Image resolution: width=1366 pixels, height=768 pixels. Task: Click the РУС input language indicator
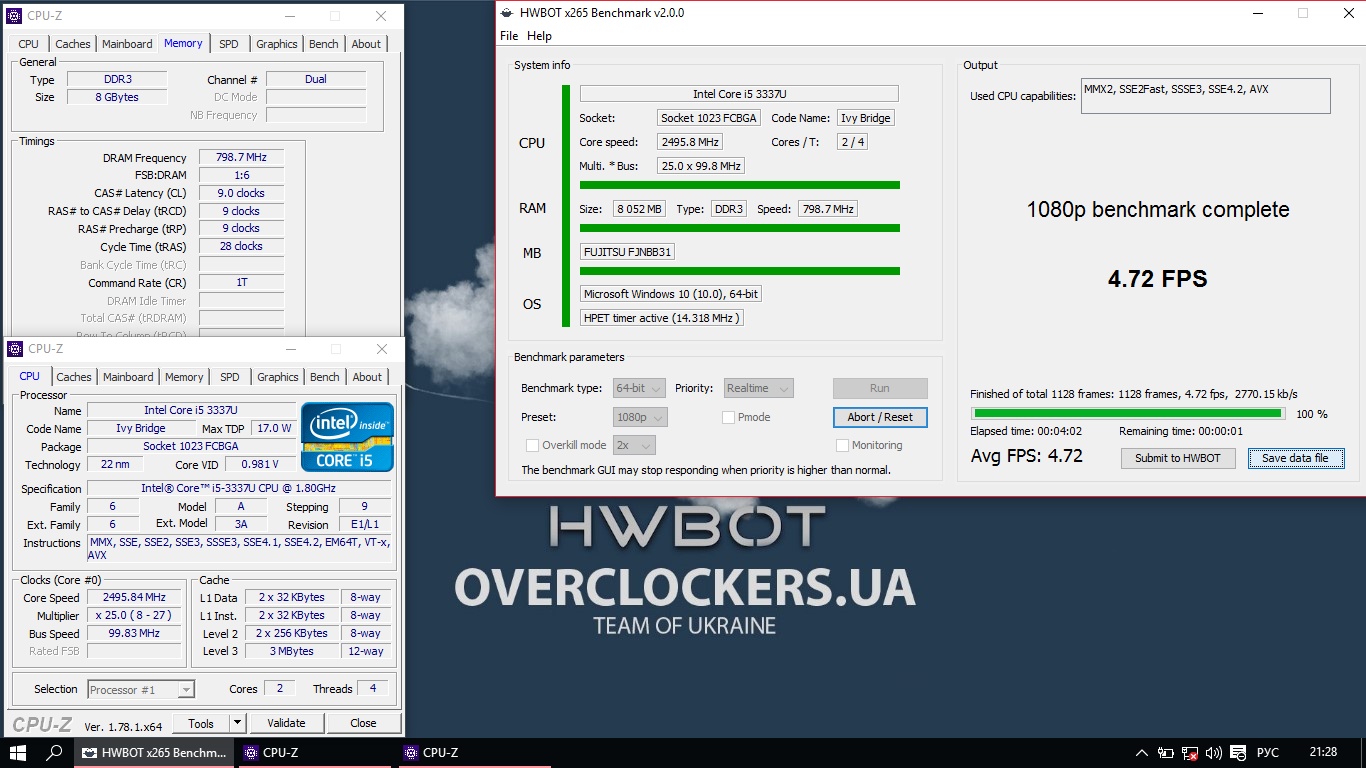1268,753
